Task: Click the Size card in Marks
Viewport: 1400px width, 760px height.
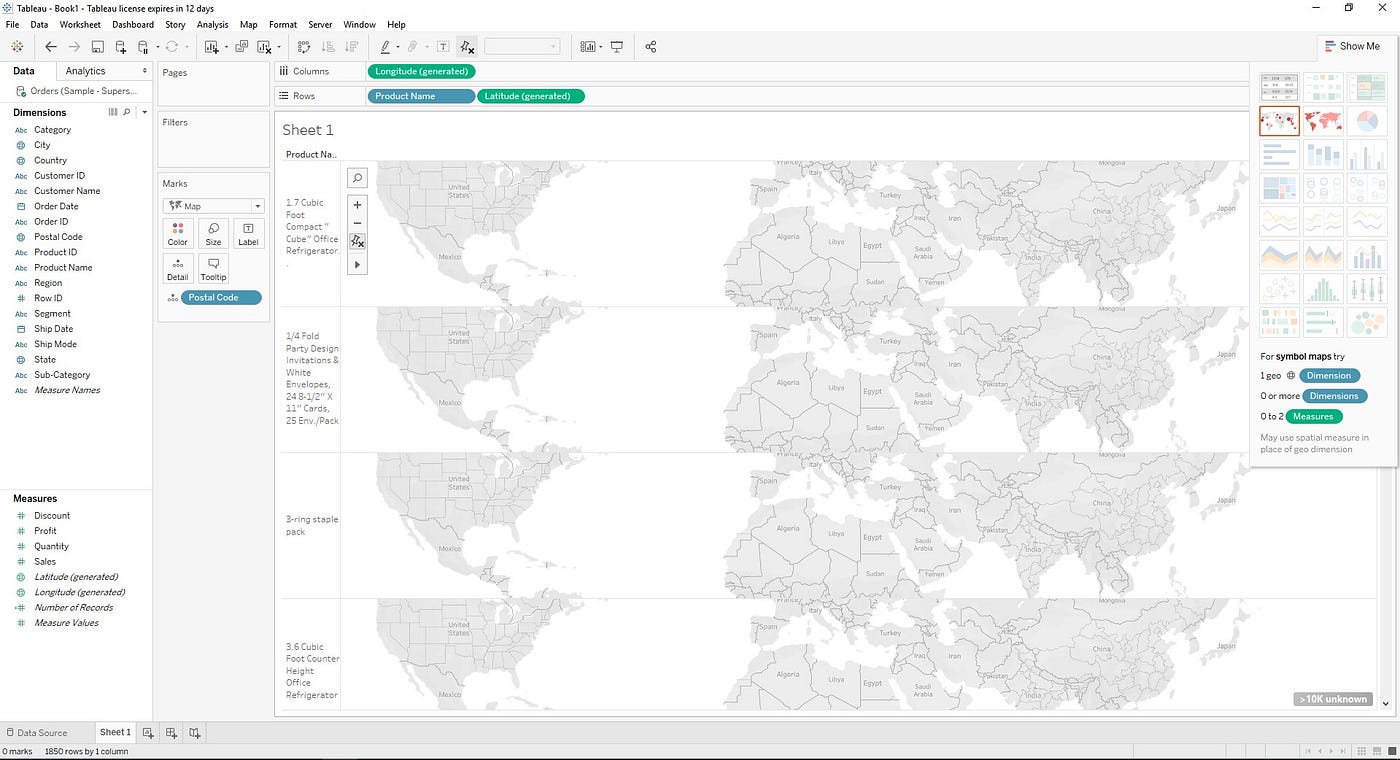Action: pos(213,234)
